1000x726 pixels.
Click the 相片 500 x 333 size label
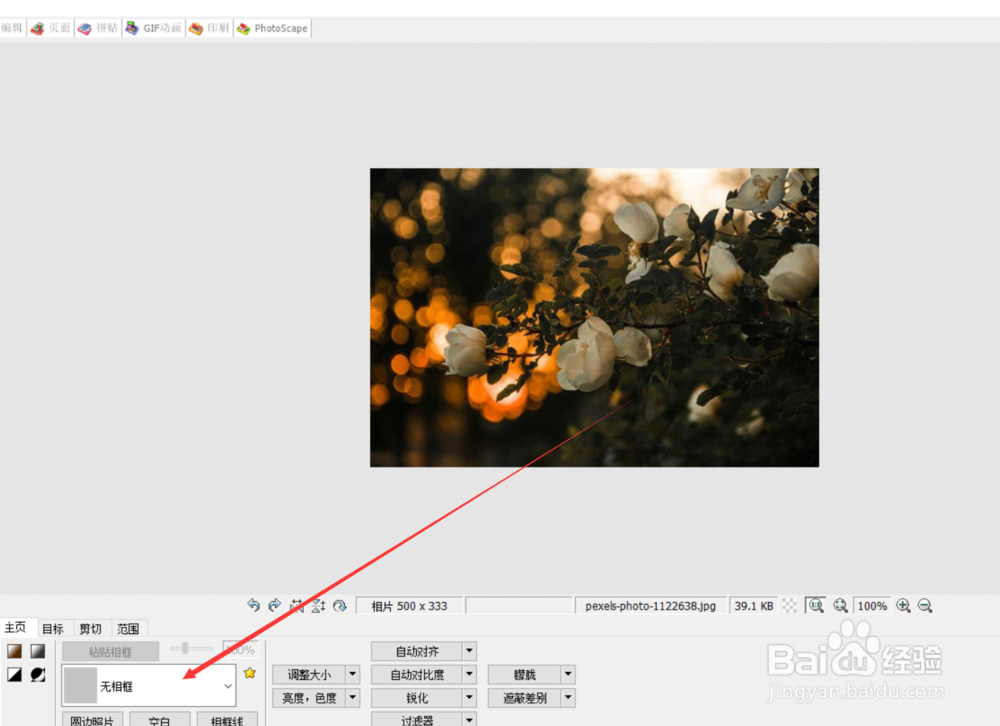point(409,605)
